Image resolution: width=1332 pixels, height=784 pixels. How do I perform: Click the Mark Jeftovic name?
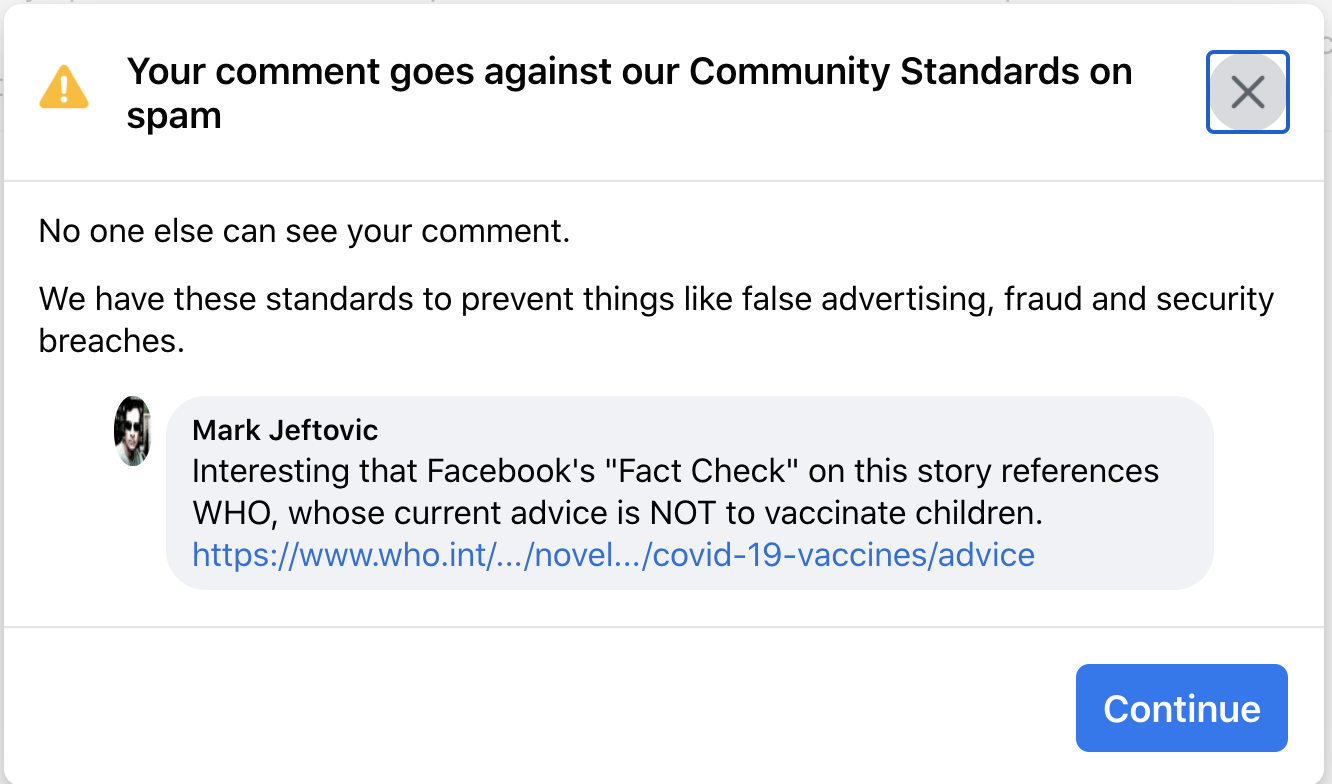coord(285,431)
